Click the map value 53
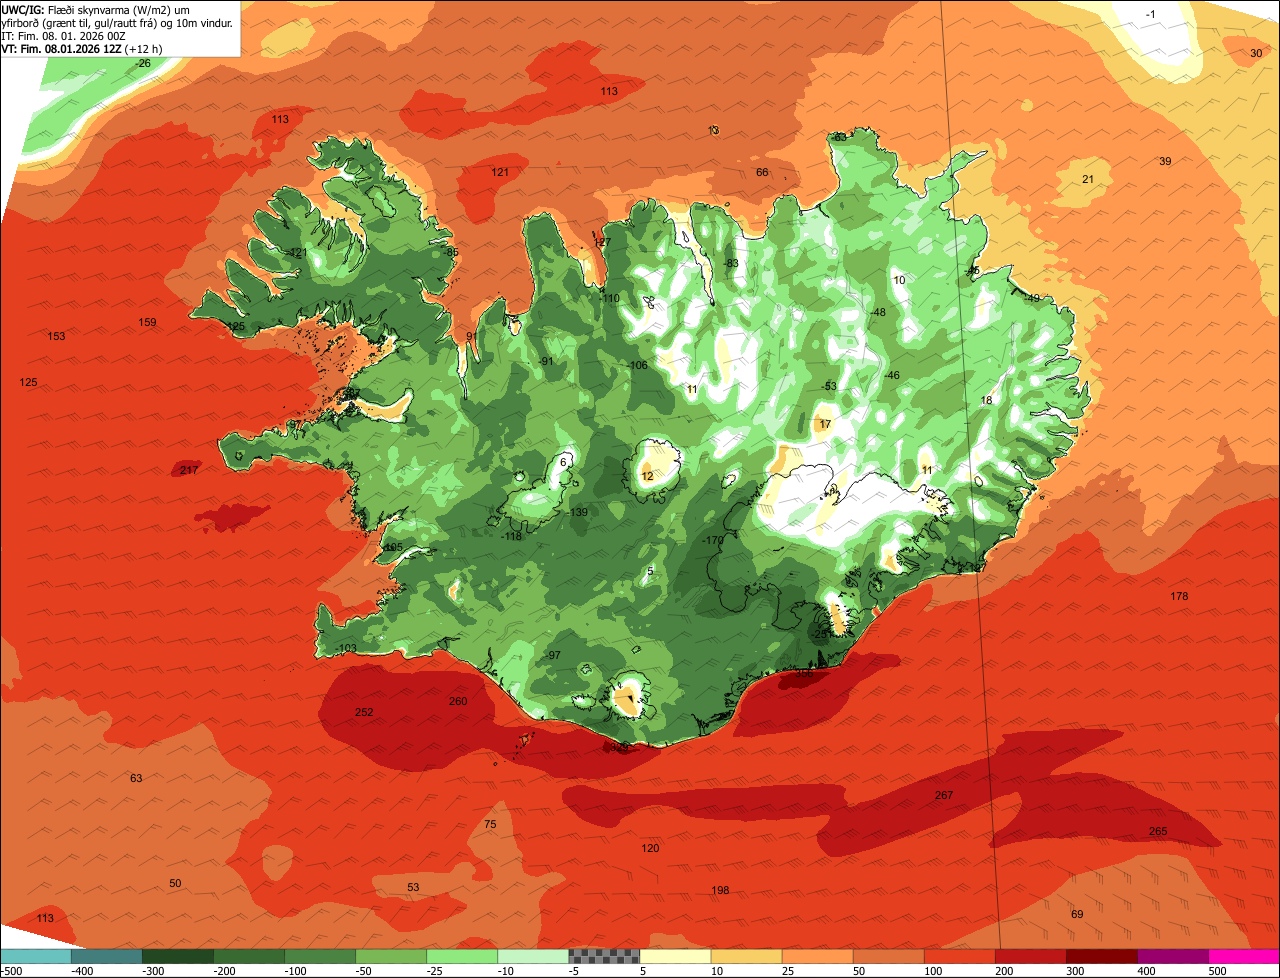 (413, 887)
